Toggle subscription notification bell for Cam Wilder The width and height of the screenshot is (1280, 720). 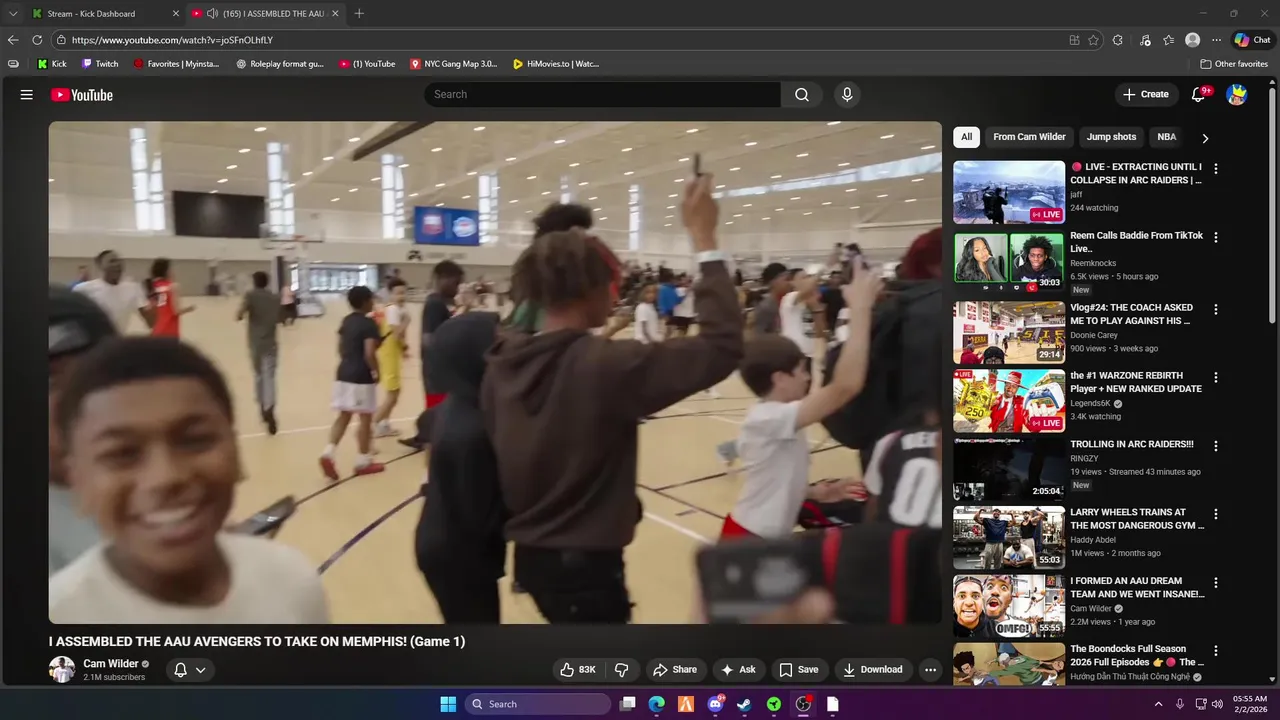pyautogui.click(x=181, y=670)
